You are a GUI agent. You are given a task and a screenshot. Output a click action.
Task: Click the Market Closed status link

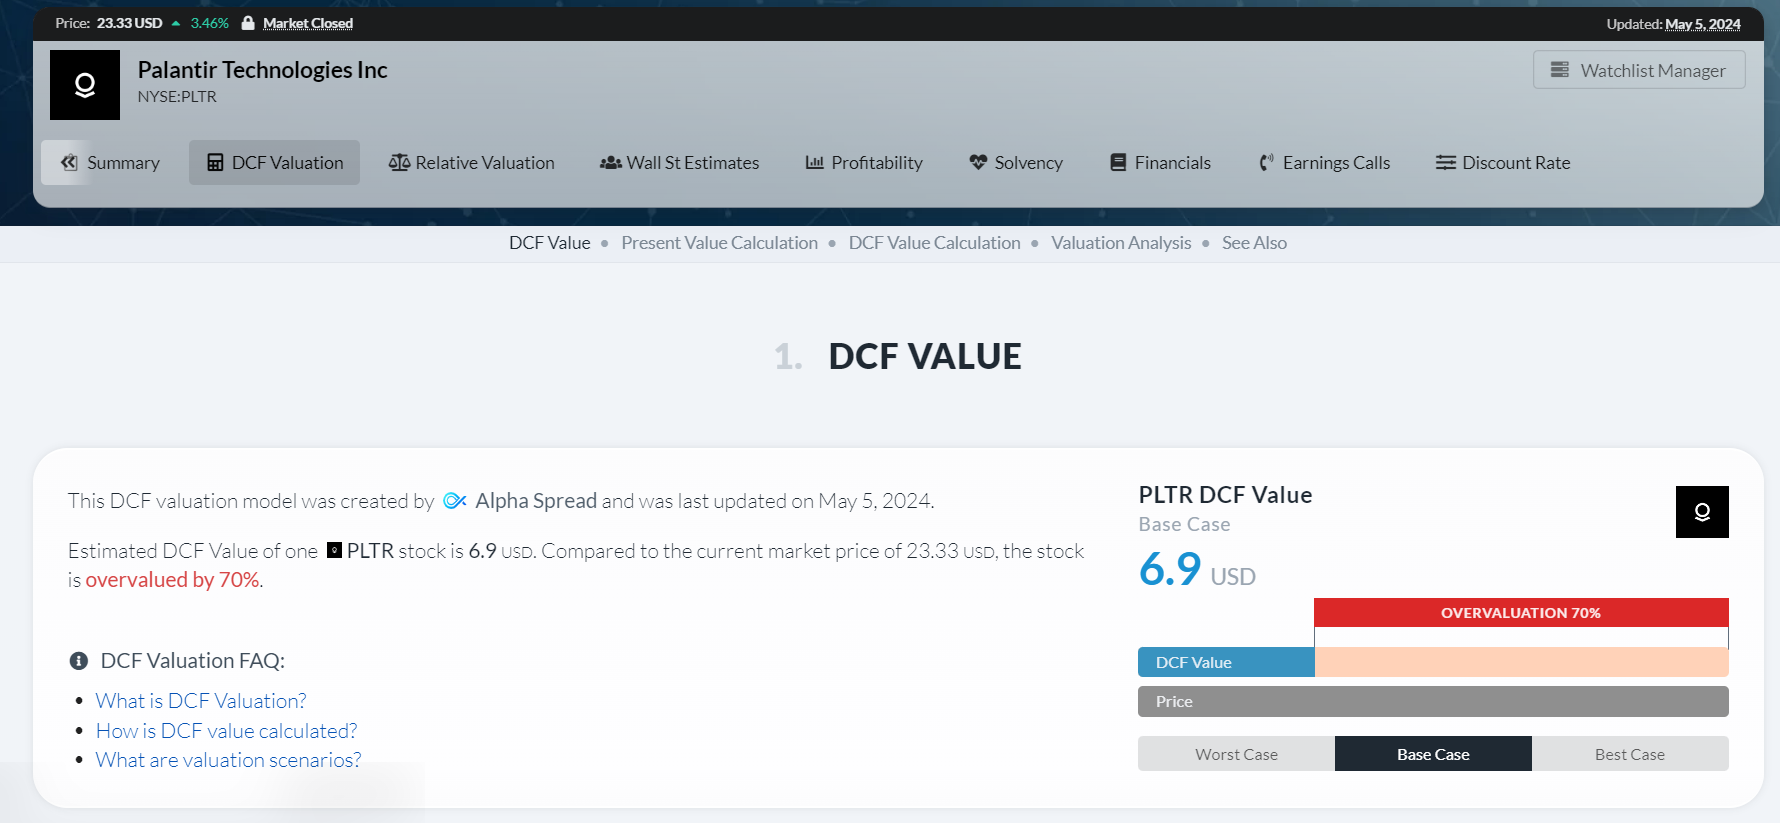308,23
